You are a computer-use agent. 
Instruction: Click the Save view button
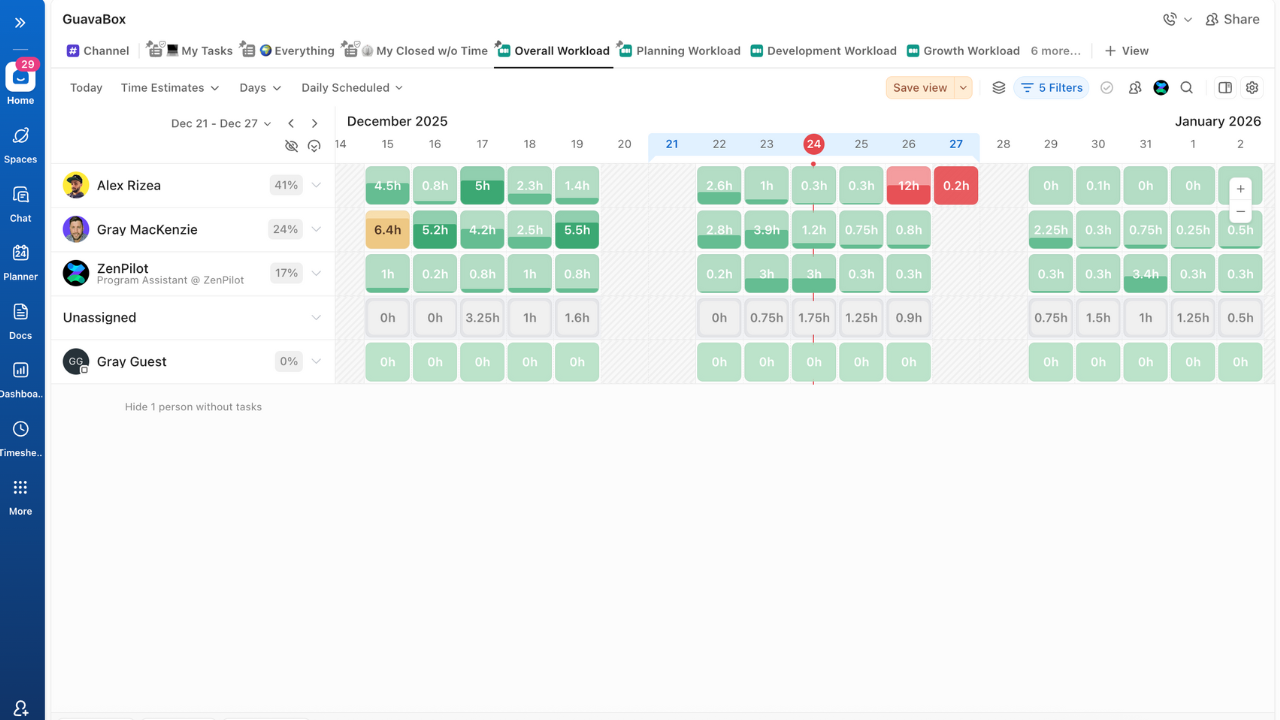point(919,88)
